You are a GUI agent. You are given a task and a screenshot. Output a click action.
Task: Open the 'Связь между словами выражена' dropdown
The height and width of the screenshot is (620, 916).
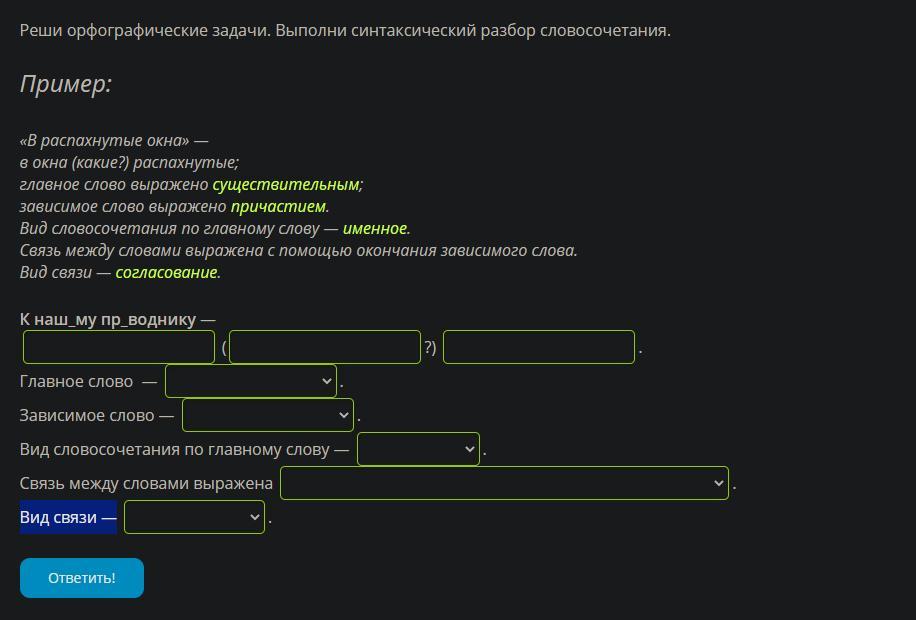(504, 483)
